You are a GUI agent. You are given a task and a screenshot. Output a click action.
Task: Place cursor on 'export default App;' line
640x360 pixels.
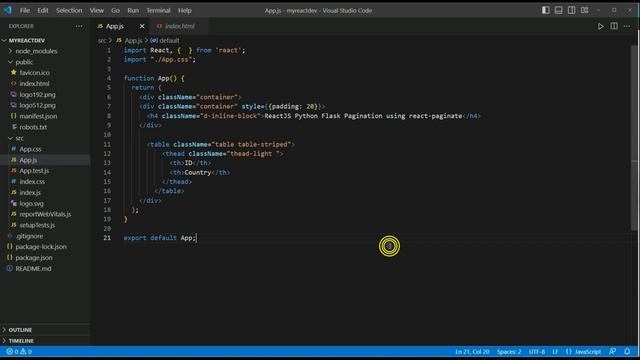(x=160, y=238)
